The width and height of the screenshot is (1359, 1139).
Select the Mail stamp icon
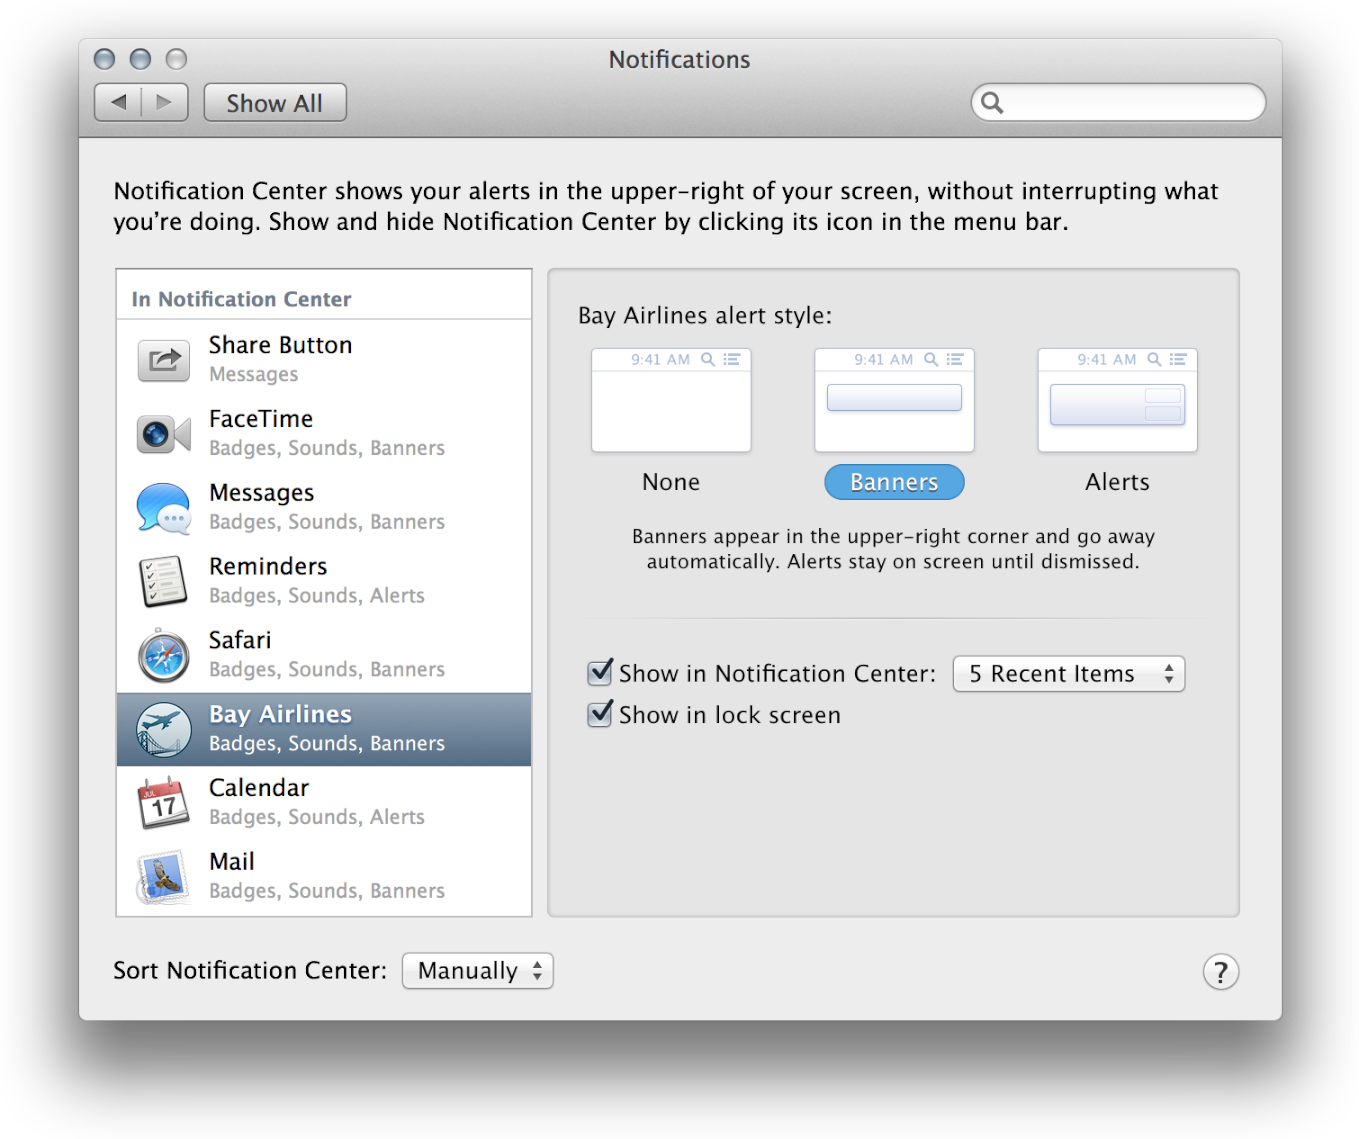(x=163, y=877)
